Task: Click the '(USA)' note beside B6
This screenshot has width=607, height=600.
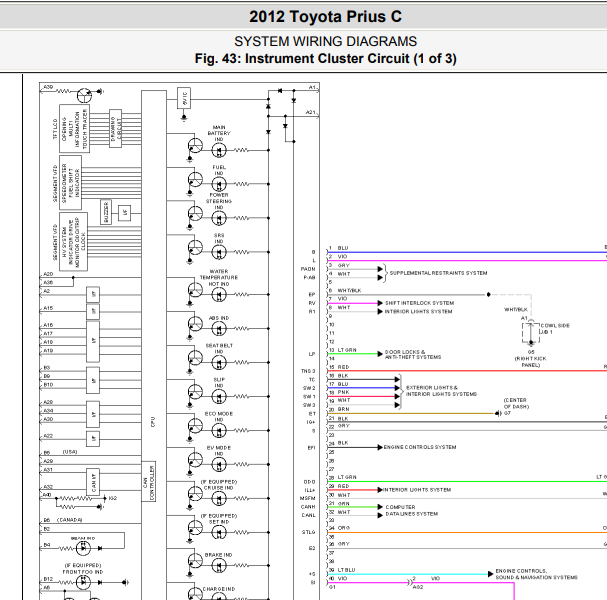Action: 70,452
